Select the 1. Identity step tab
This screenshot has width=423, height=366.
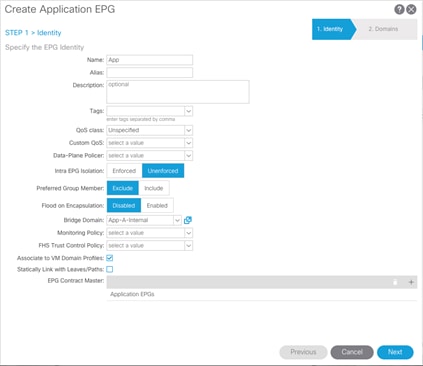click(x=332, y=29)
